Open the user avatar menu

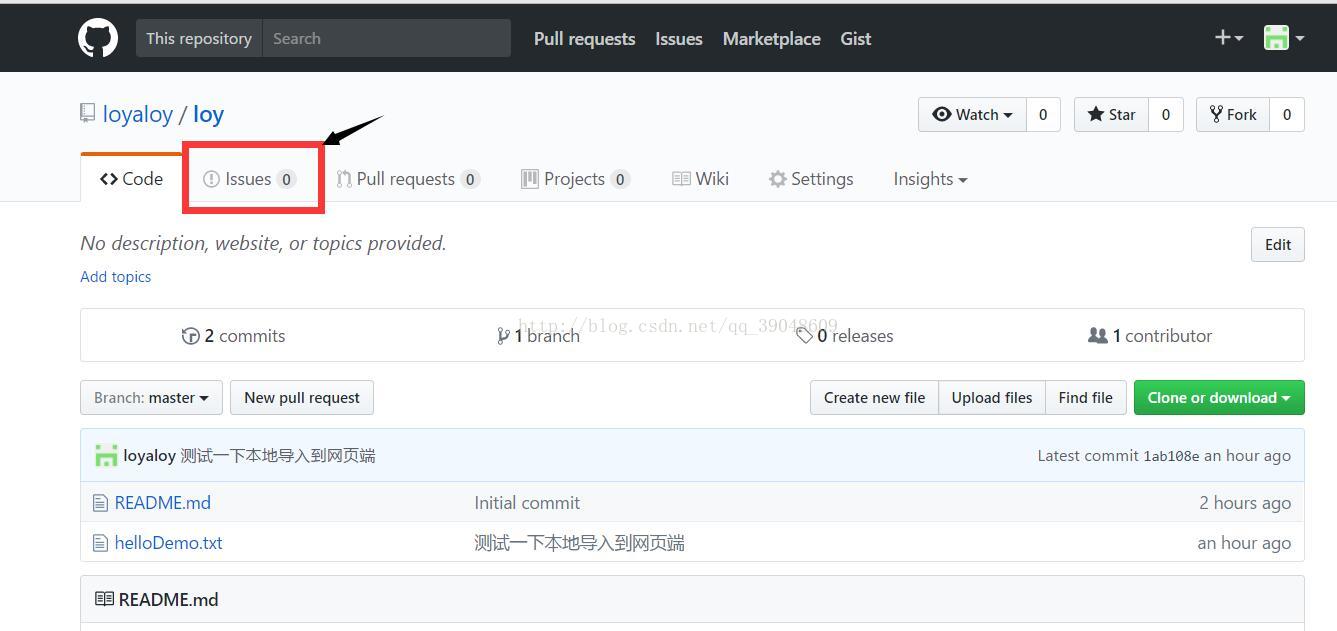[x=1284, y=38]
